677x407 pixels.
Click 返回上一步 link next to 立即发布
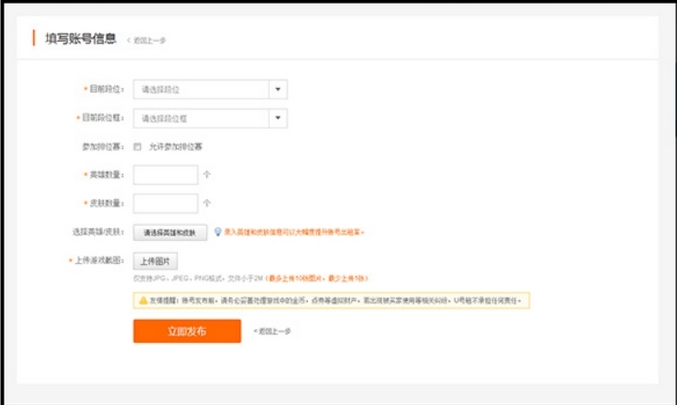(x=271, y=331)
